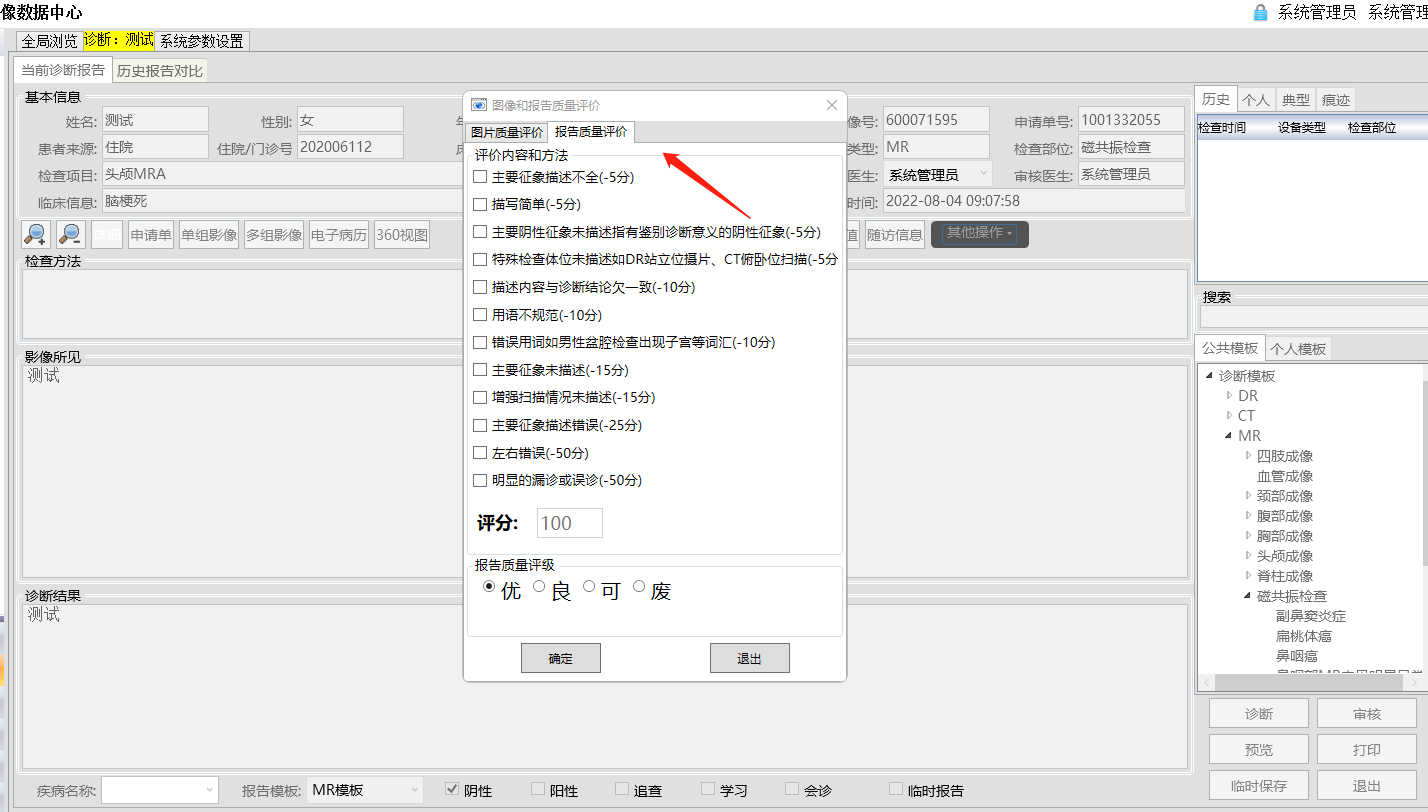Click the 临时保存 button
1428x812 pixels.
pos(1259,785)
